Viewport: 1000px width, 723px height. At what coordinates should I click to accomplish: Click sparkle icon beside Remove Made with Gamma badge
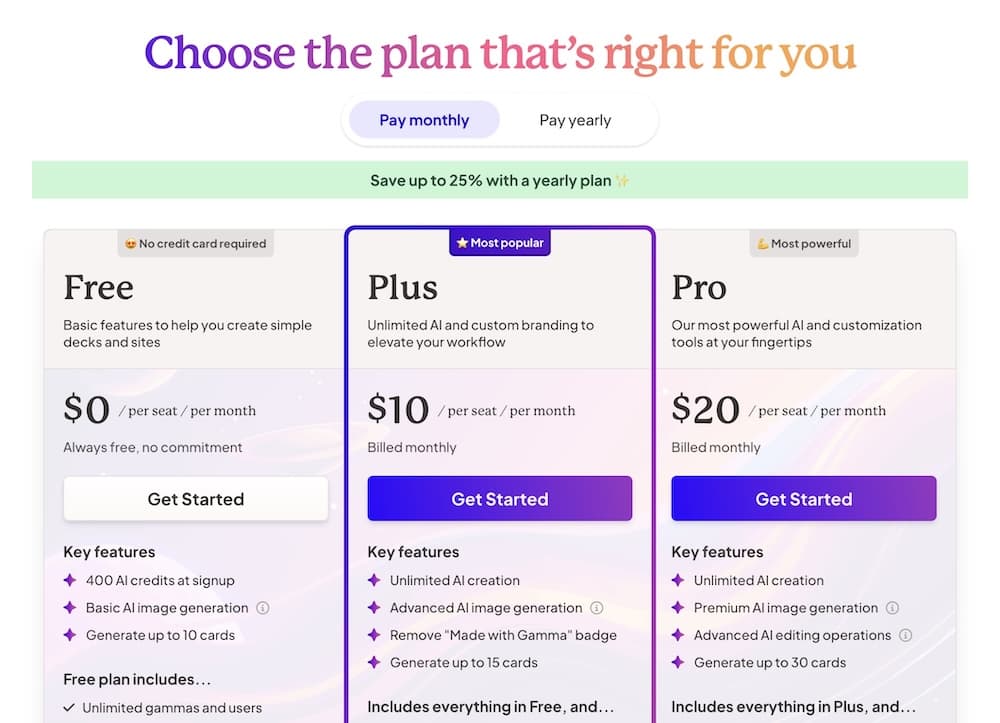374,635
